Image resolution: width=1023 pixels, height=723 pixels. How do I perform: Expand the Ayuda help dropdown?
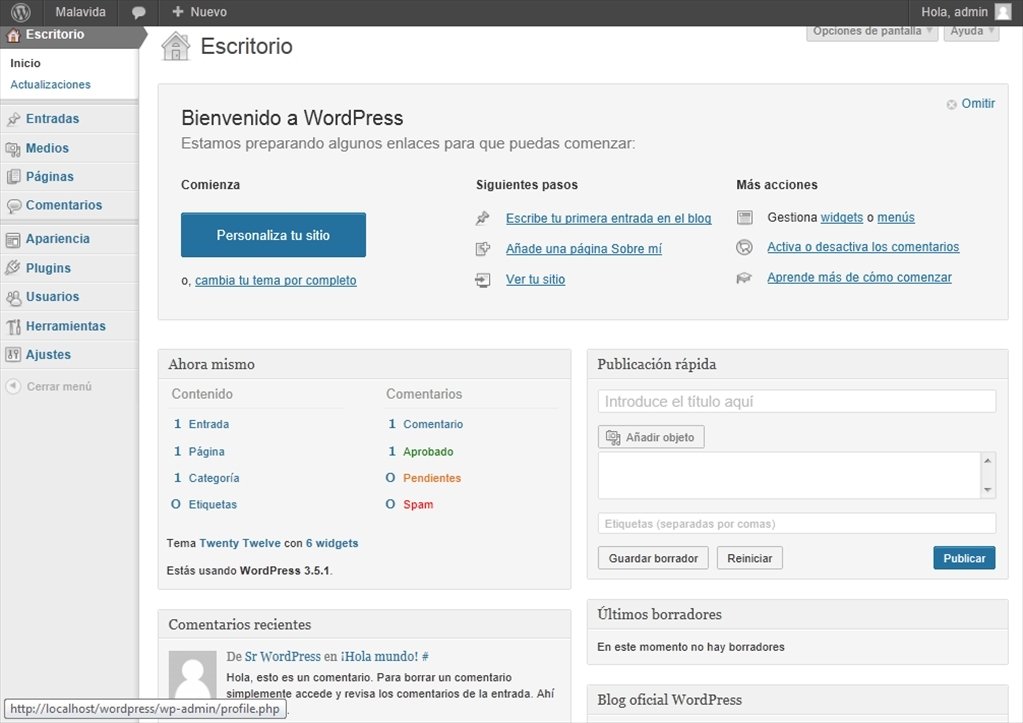[x=971, y=31]
